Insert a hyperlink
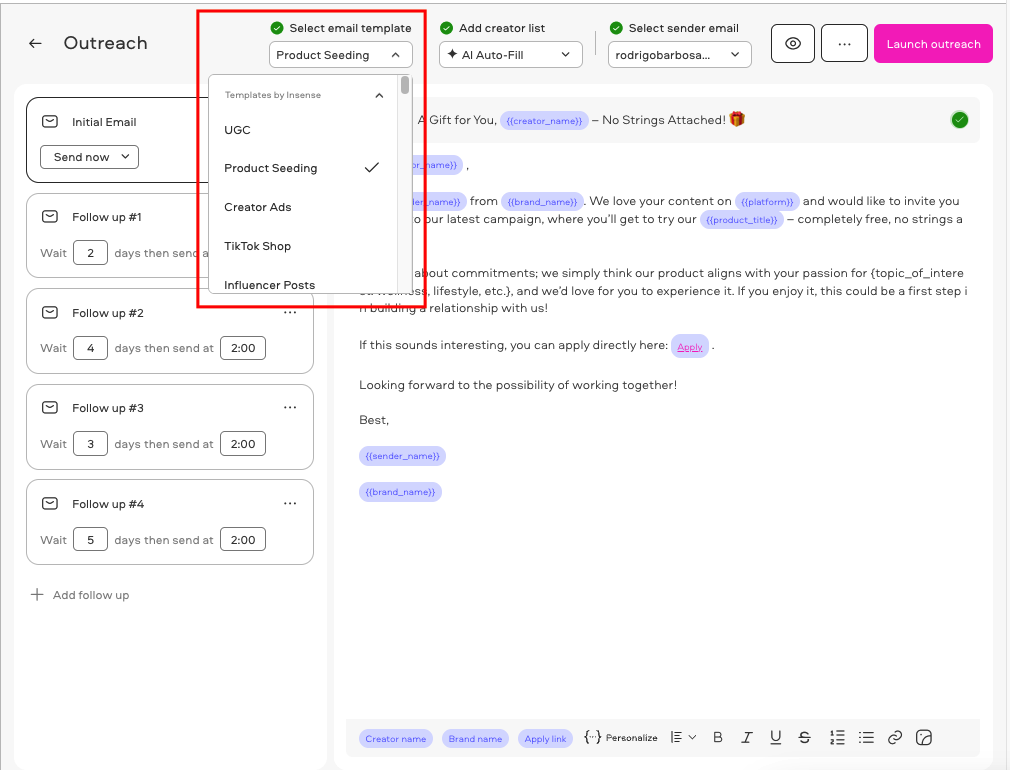Viewport: 1010px width, 770px height. point(895,738)
